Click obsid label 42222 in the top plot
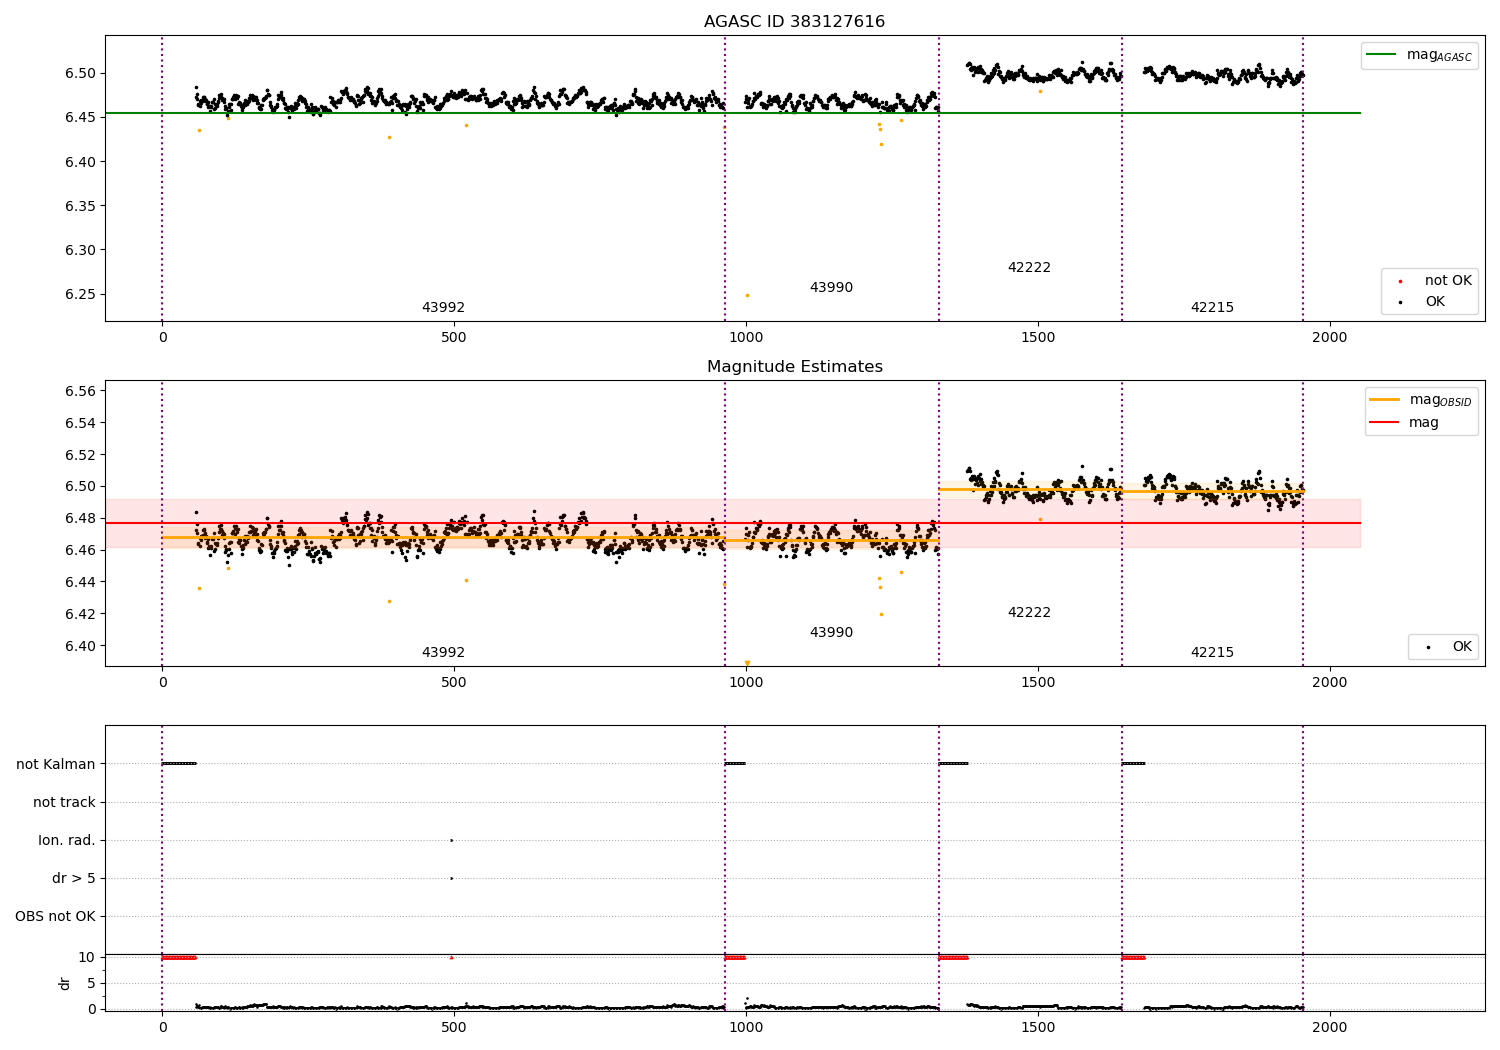Image resolution: width=1500 pixels, height=1050 pixels. coord(1029,268)
